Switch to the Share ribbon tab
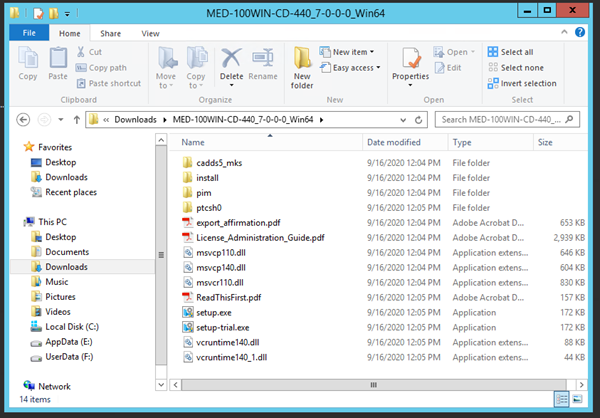This screenshot has height=418, width=600. [111, 33]
